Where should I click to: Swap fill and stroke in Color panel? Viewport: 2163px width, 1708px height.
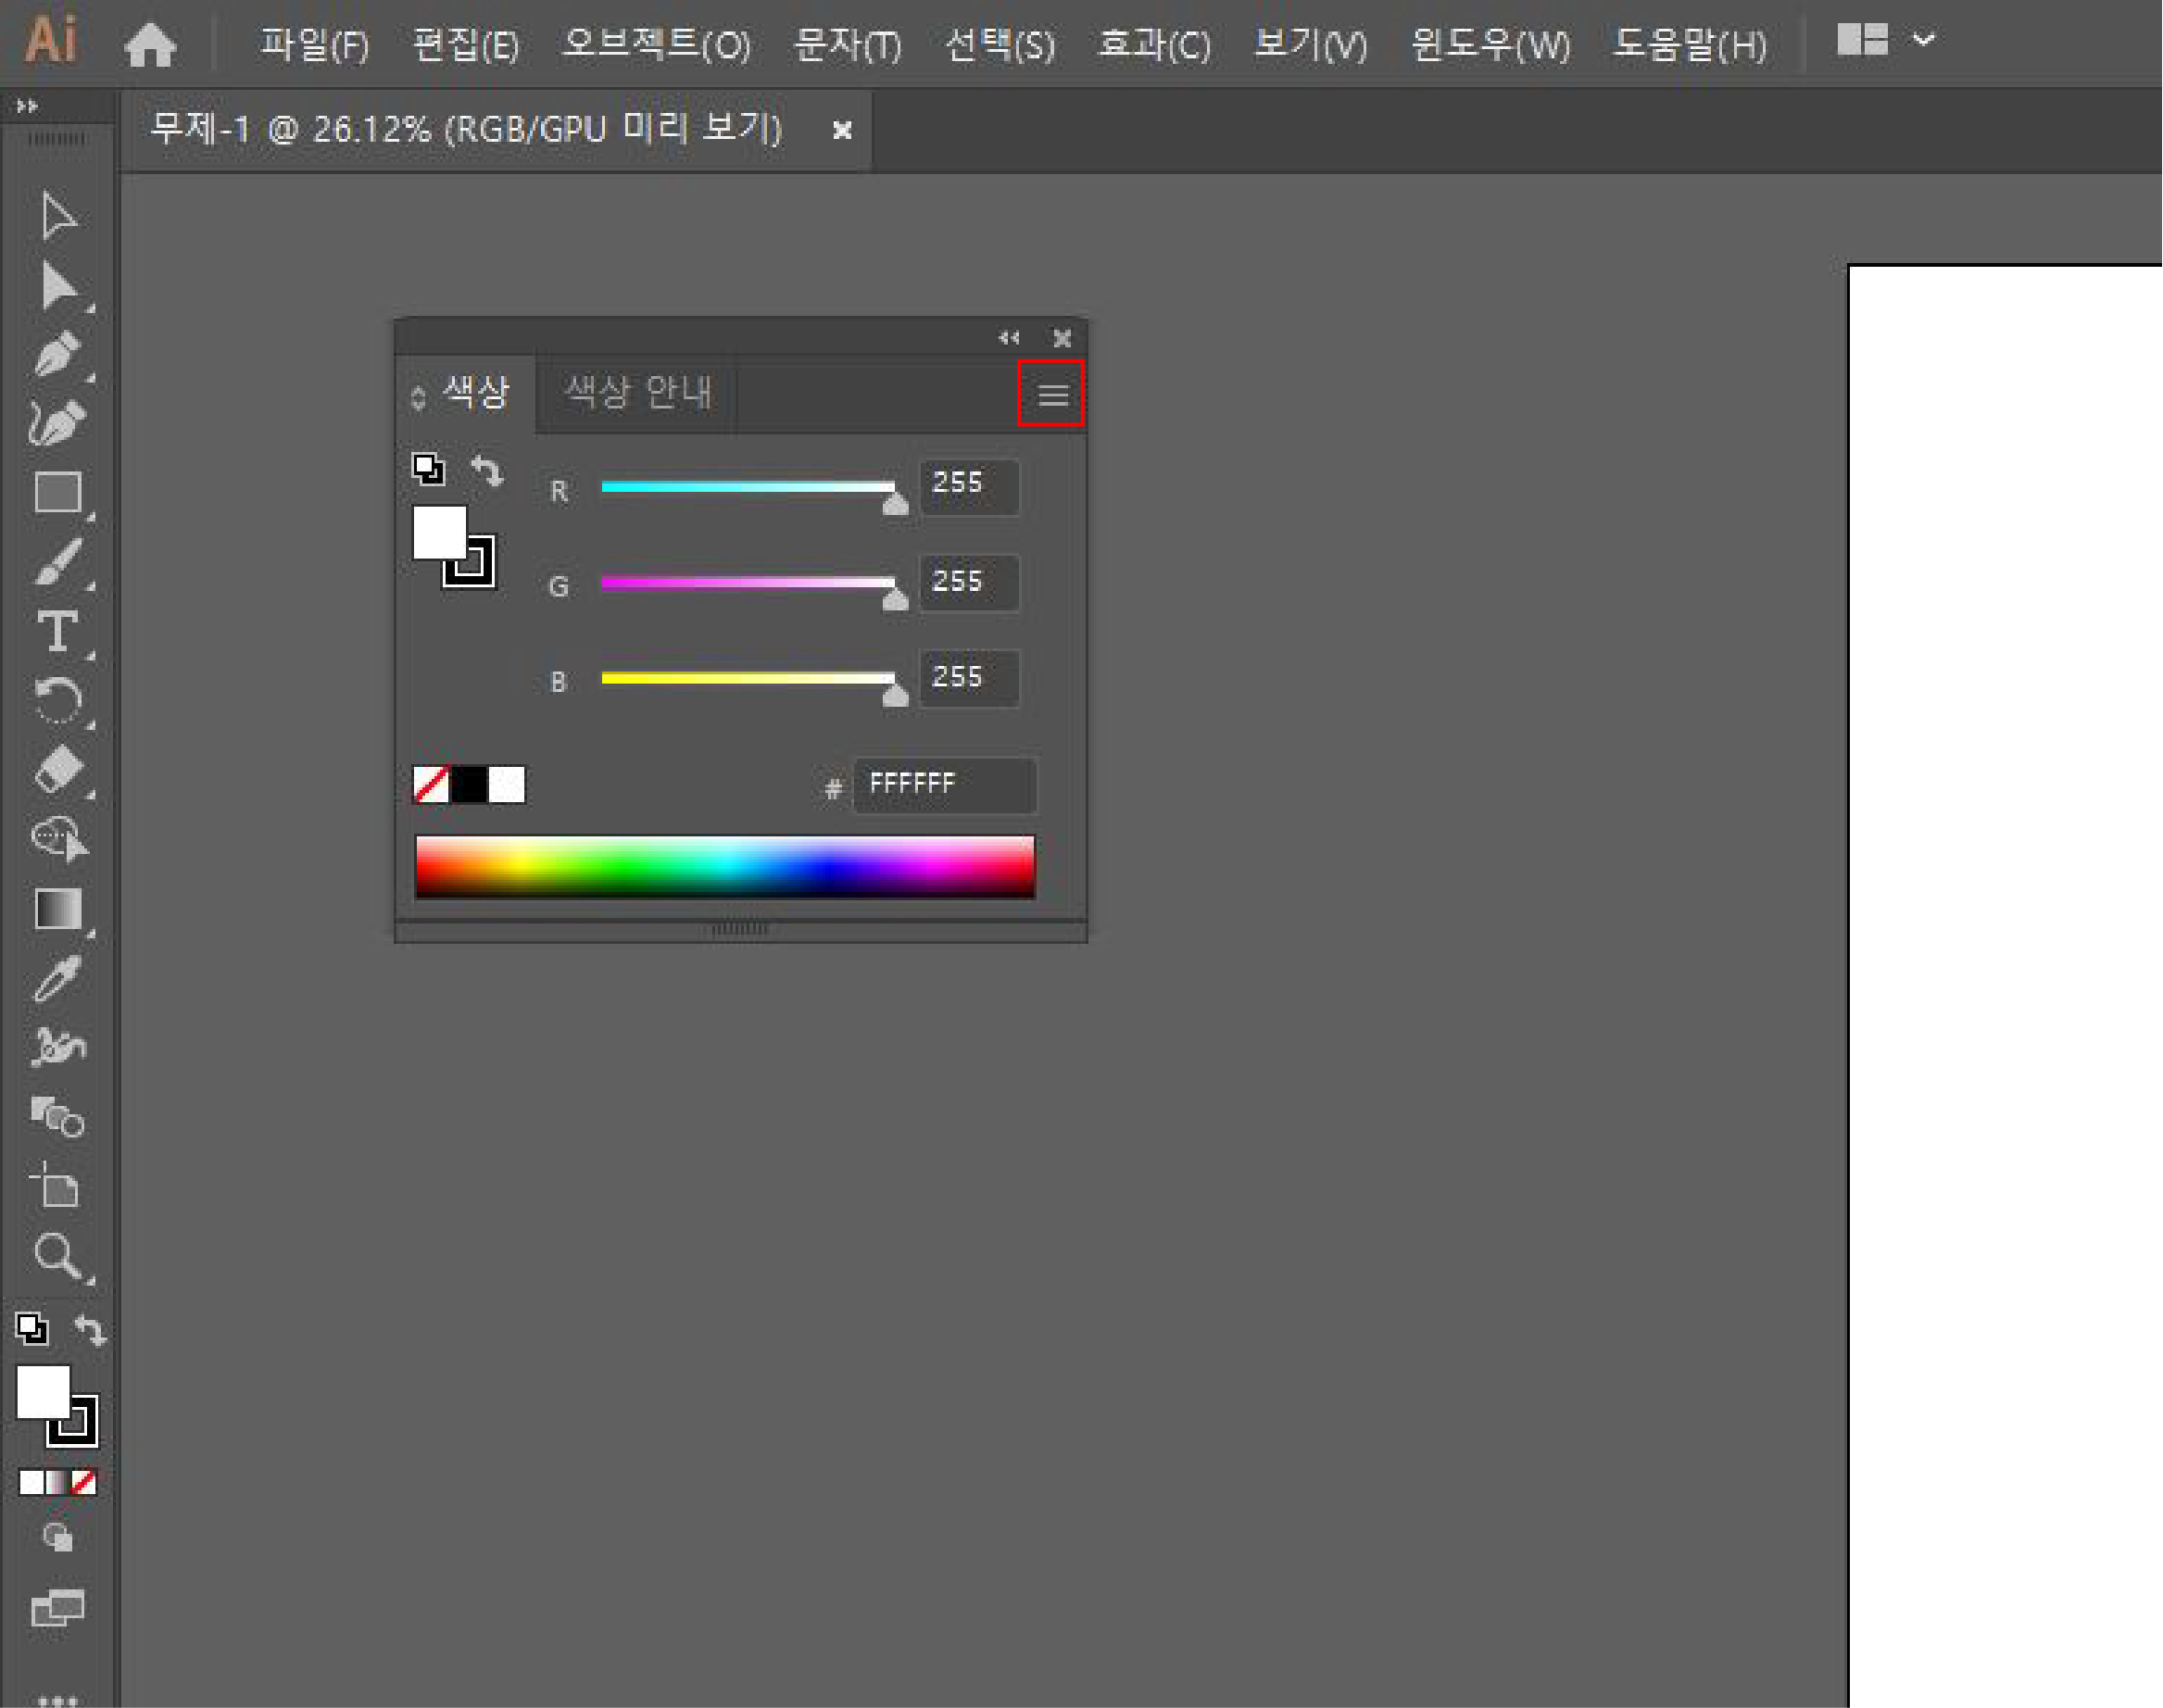pos(487,470)
